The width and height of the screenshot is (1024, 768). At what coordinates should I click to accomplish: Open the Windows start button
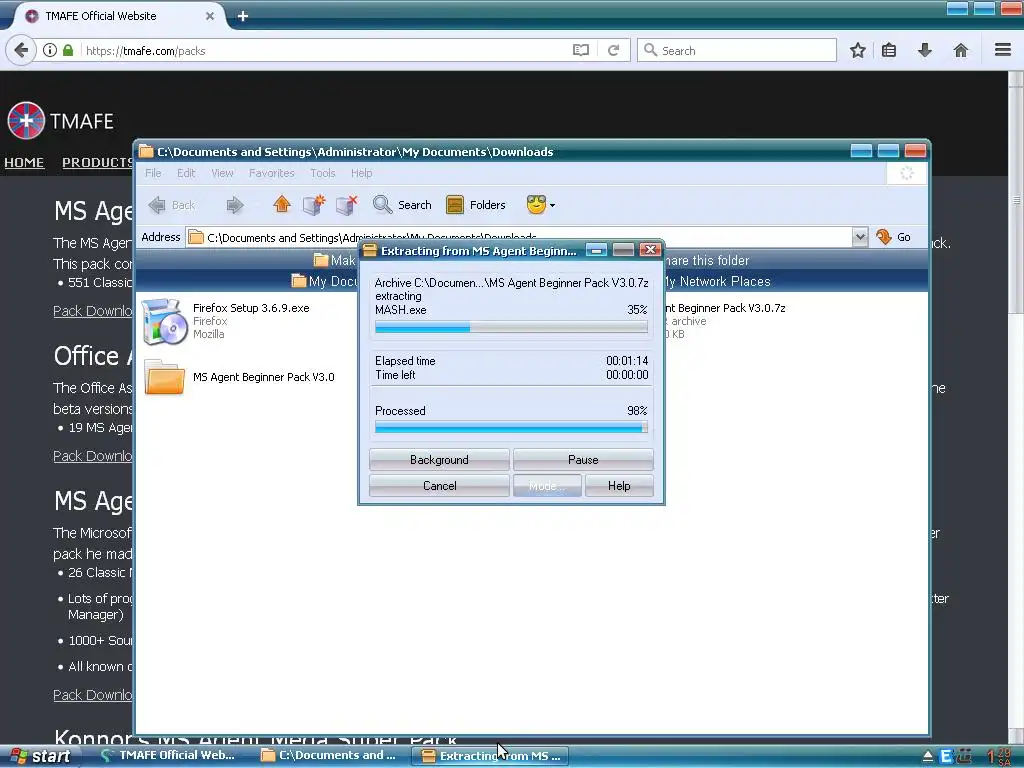39,756
